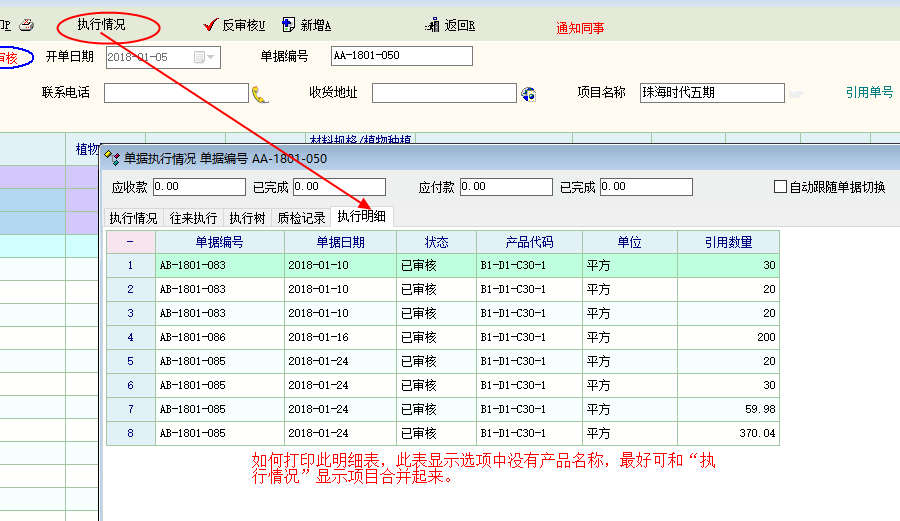Click the printer icon in top toolbar
This screenshot has height=521, width=900.
(26, 25)
